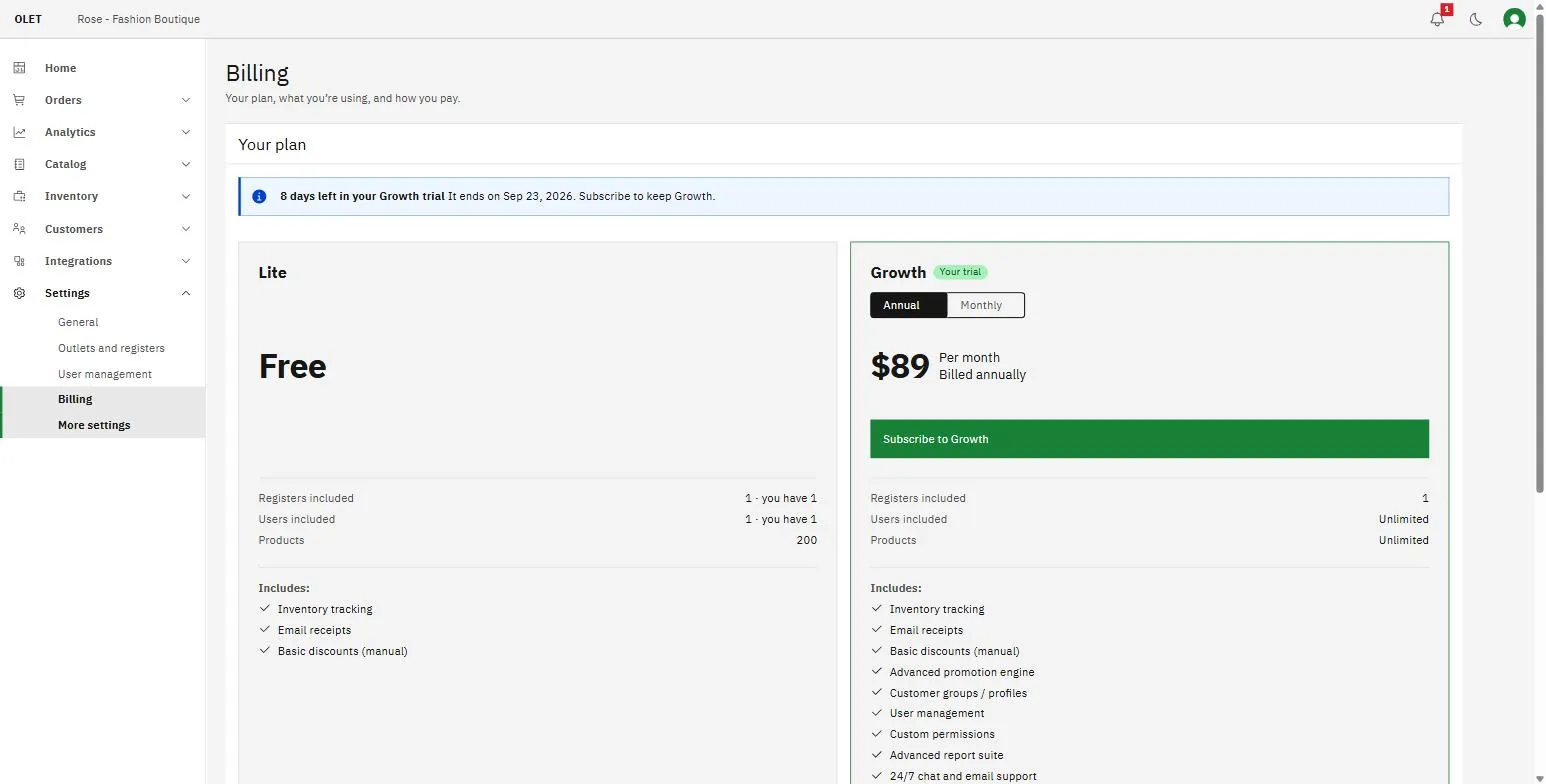Expand the Inventory menu chevron

tap(185, 196)
